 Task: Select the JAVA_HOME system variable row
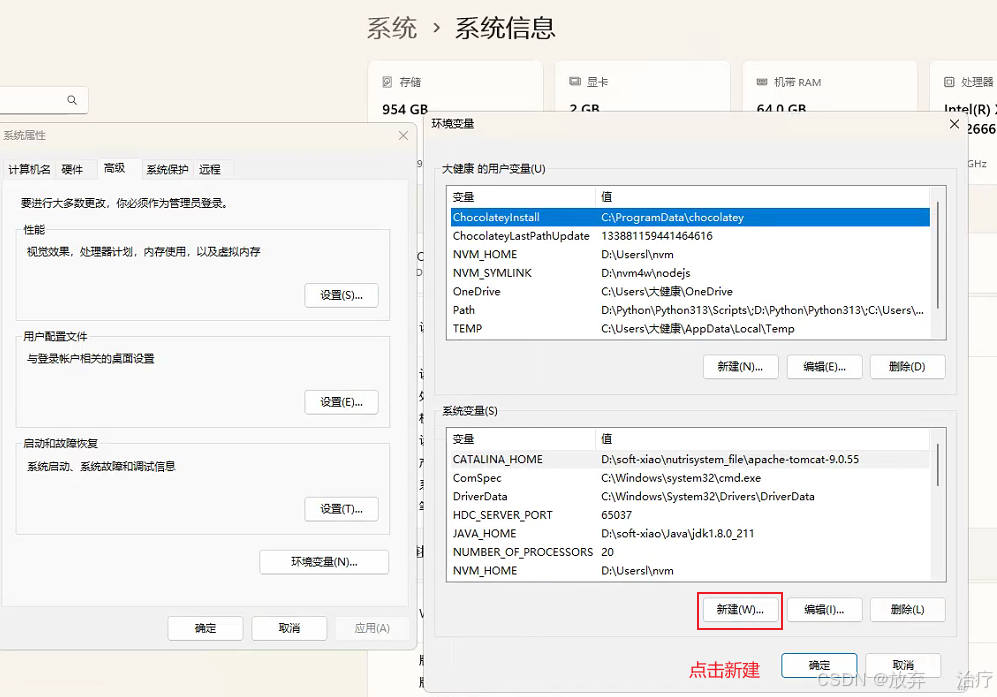[x=600, y=533]
